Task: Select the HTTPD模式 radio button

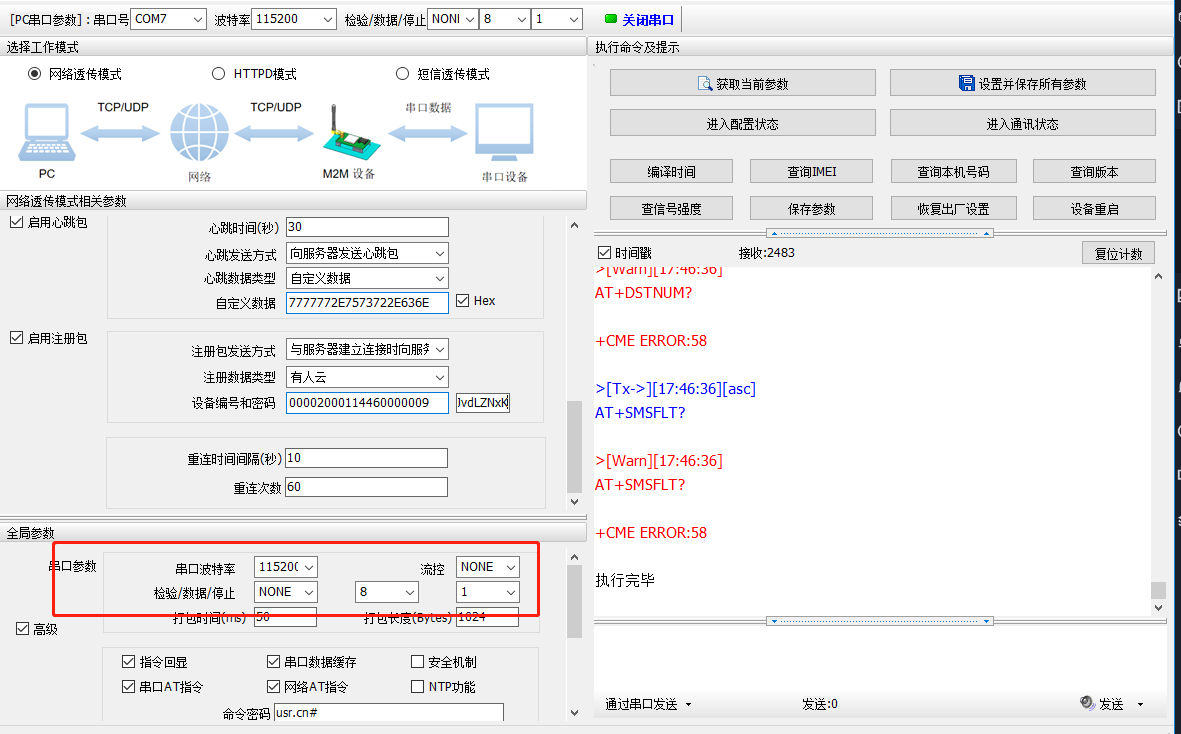Action: (219, 74)
